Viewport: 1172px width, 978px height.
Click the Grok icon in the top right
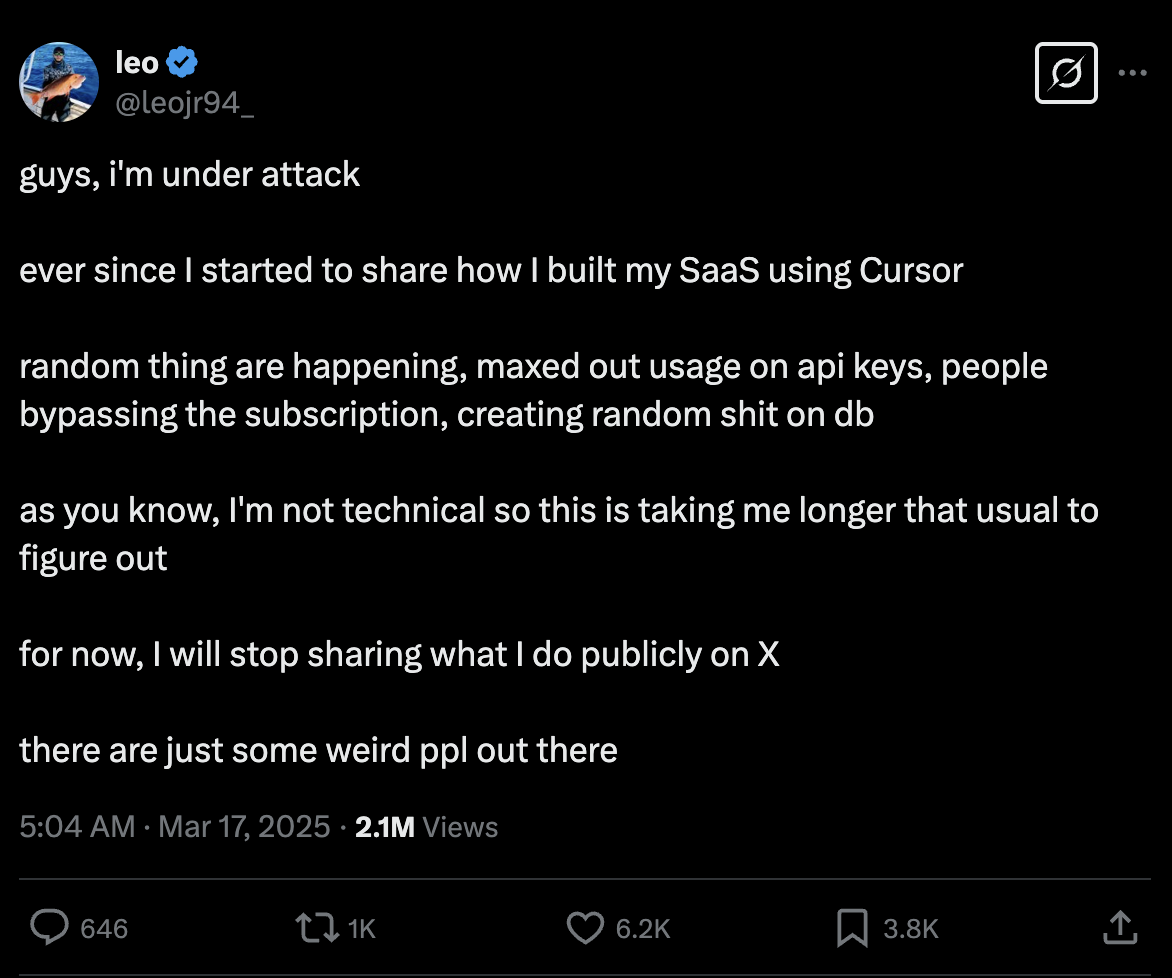click(1066, 73)
